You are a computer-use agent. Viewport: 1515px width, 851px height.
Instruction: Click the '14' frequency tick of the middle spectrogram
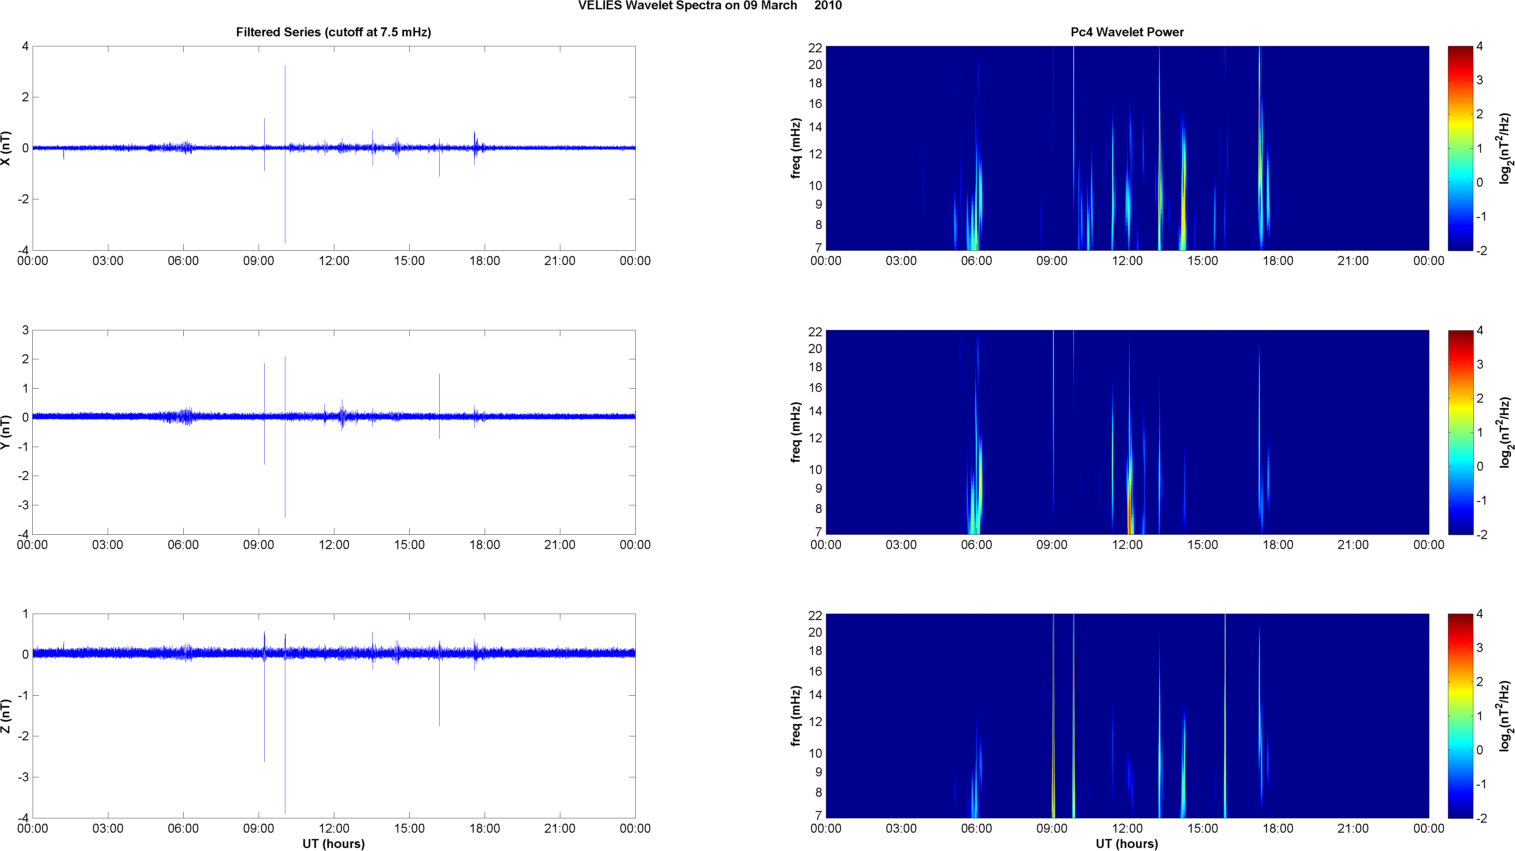point(815,411)
